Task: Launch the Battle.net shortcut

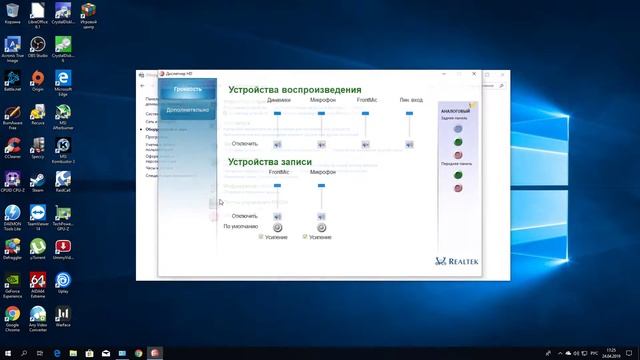Action: (12, 80)
